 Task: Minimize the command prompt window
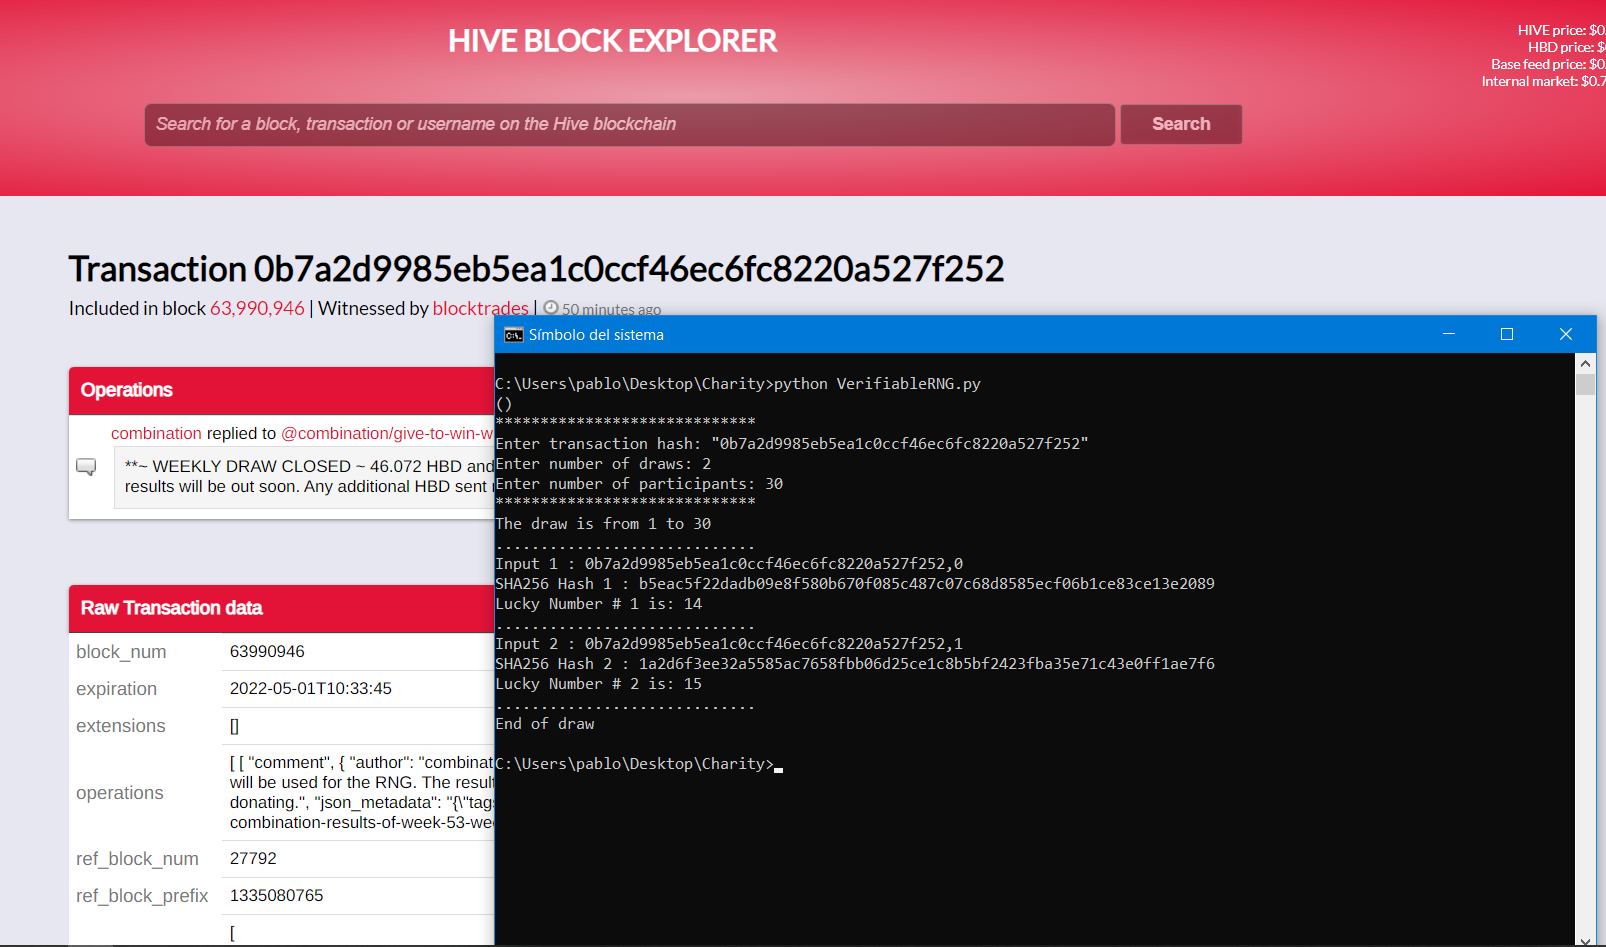click(x=1448, y=334)
